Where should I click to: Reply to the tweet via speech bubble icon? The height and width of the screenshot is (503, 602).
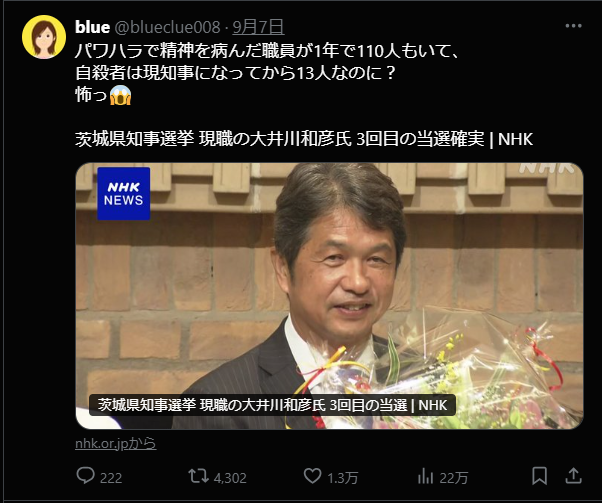coord(84,476)
